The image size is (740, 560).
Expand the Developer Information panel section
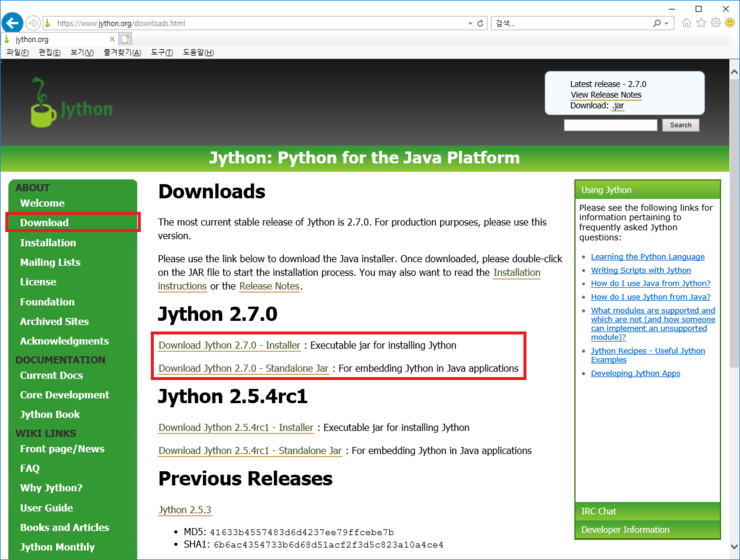pos(647,530)
